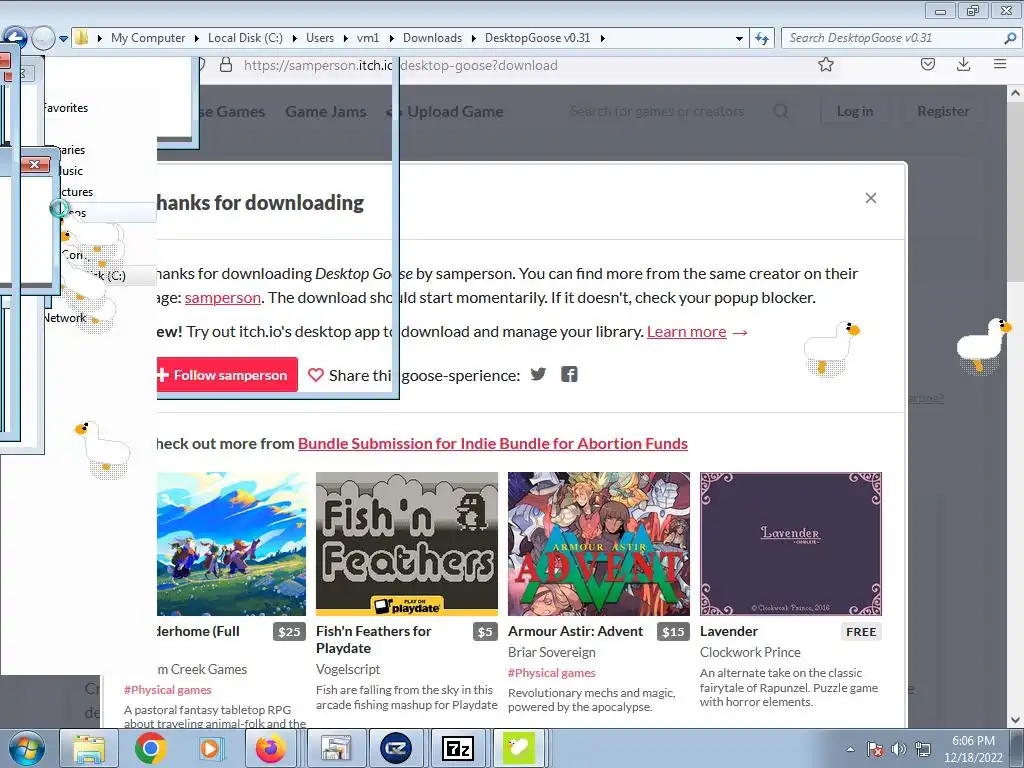This screenshot has height=768, width=1024.
Task: Click '#Physical games' tag under Armour Astir
Action: [552, 673]
